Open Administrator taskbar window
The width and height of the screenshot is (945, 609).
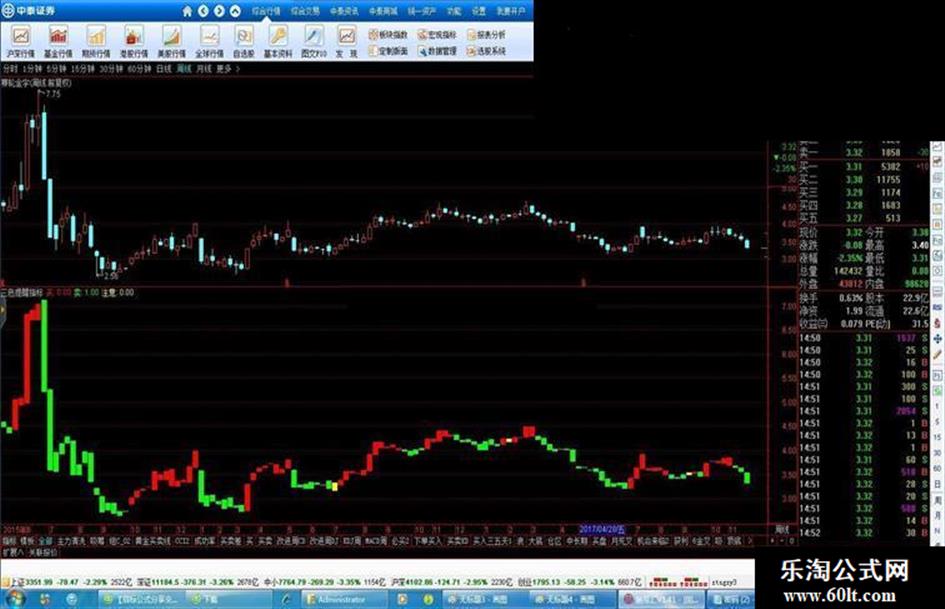pyautogui.click(x=344, y=599)
